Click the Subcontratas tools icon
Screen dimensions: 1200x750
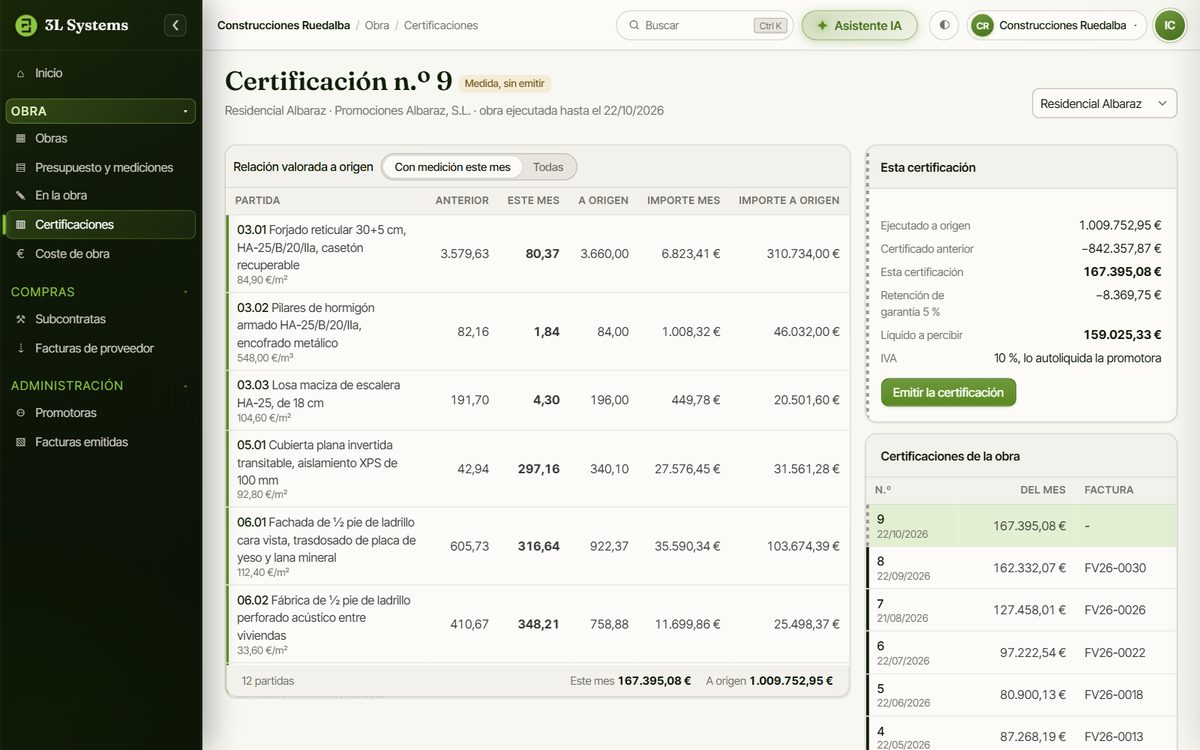click(x=20, y=319)
